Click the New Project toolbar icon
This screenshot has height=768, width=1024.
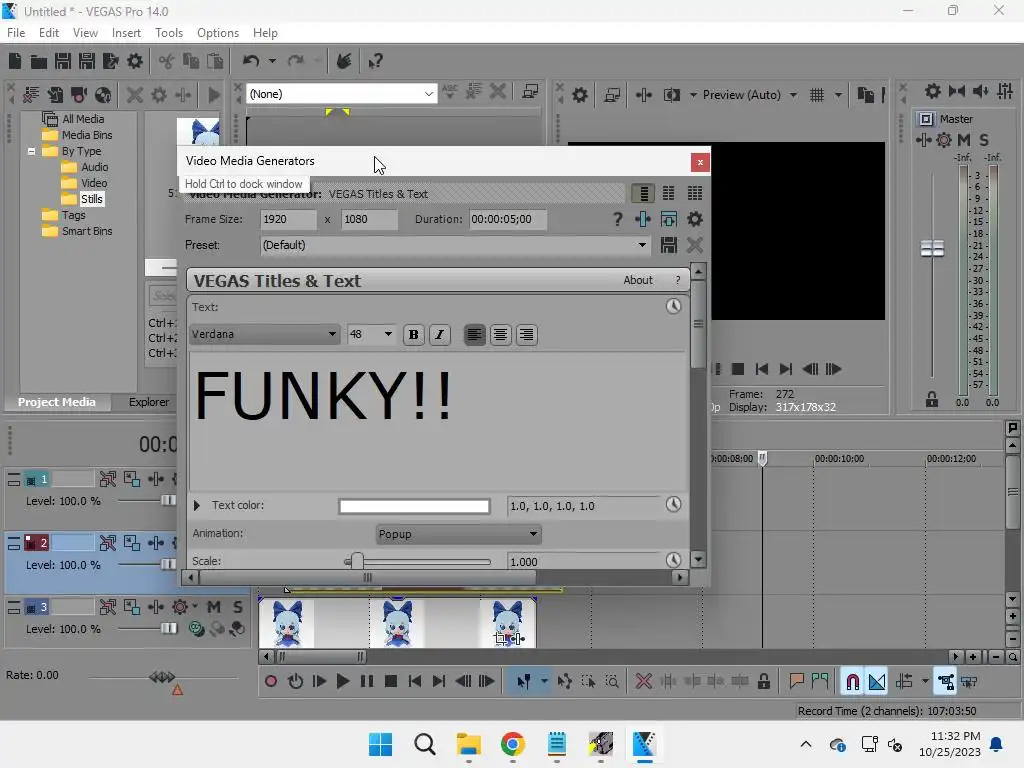(15, 61)
